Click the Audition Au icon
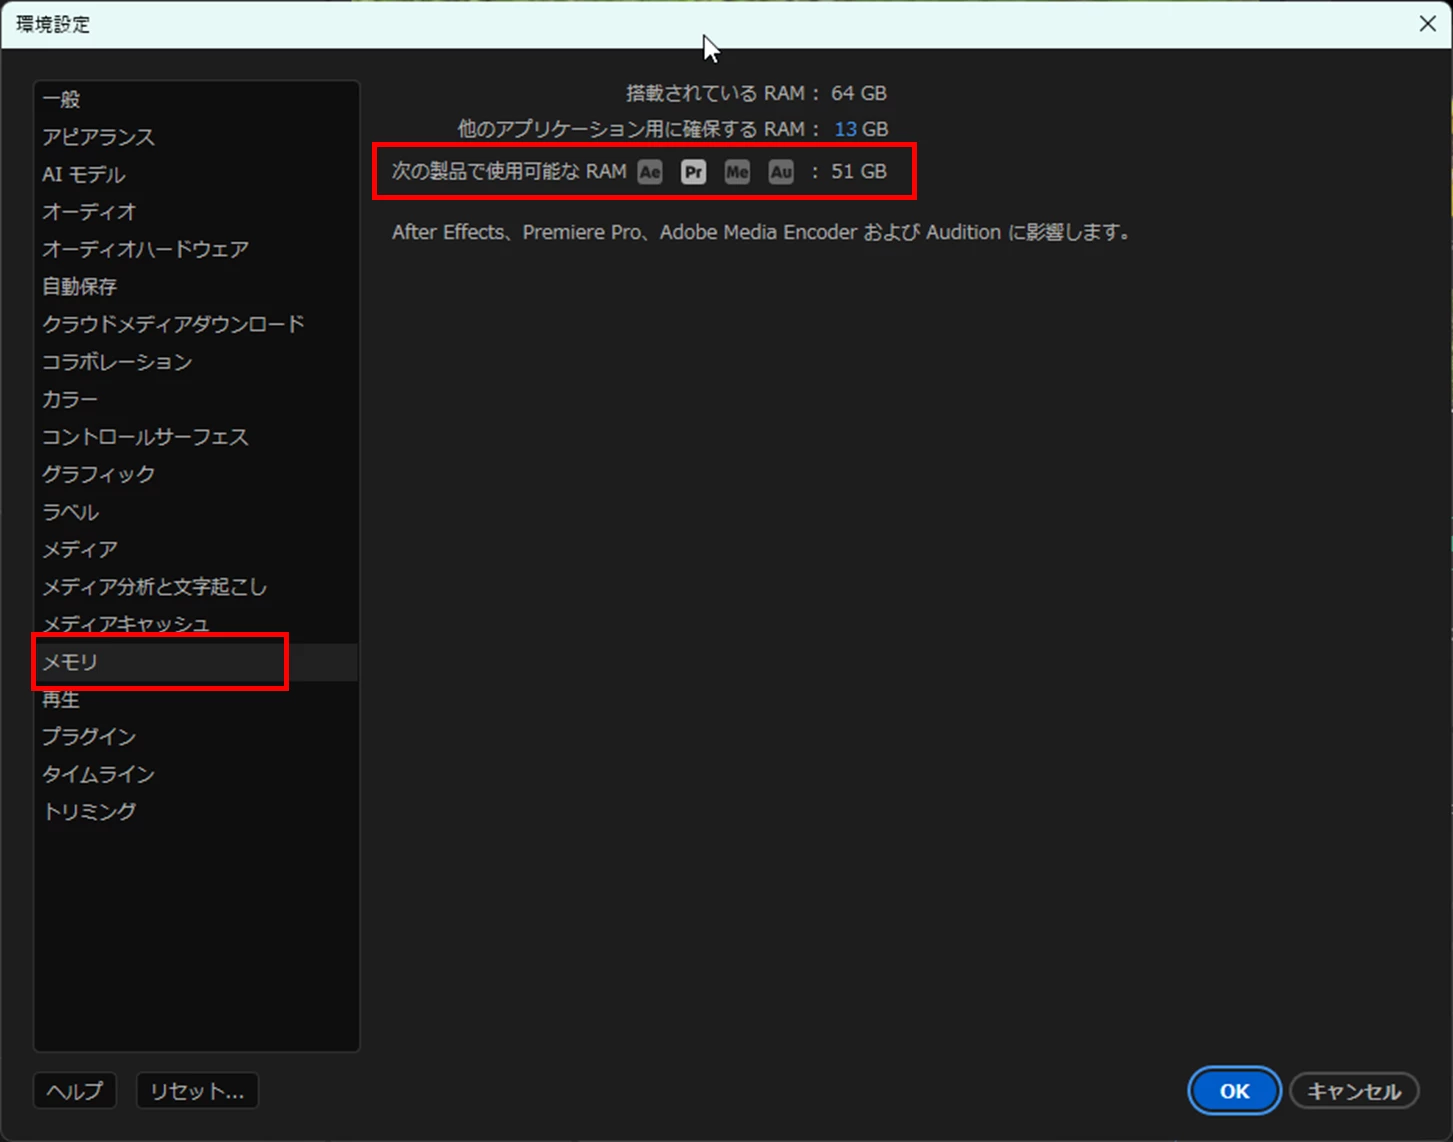The width and height of the screenshot is (1453, 1142). pos(781,172)
